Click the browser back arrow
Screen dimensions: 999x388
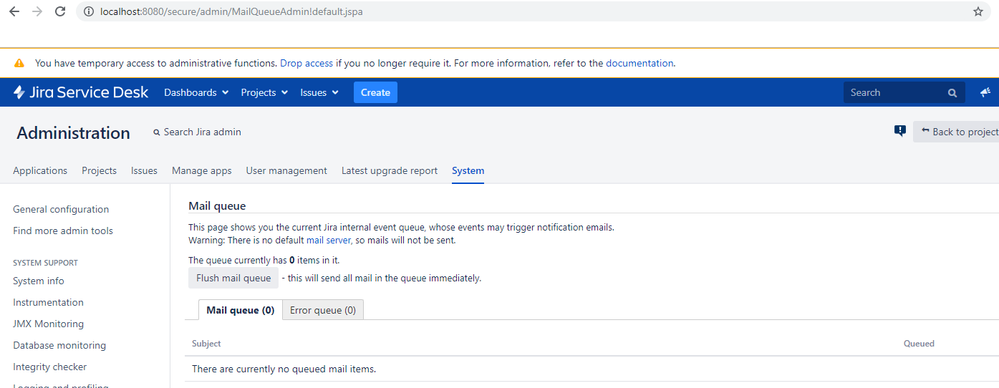coord(14,11)
